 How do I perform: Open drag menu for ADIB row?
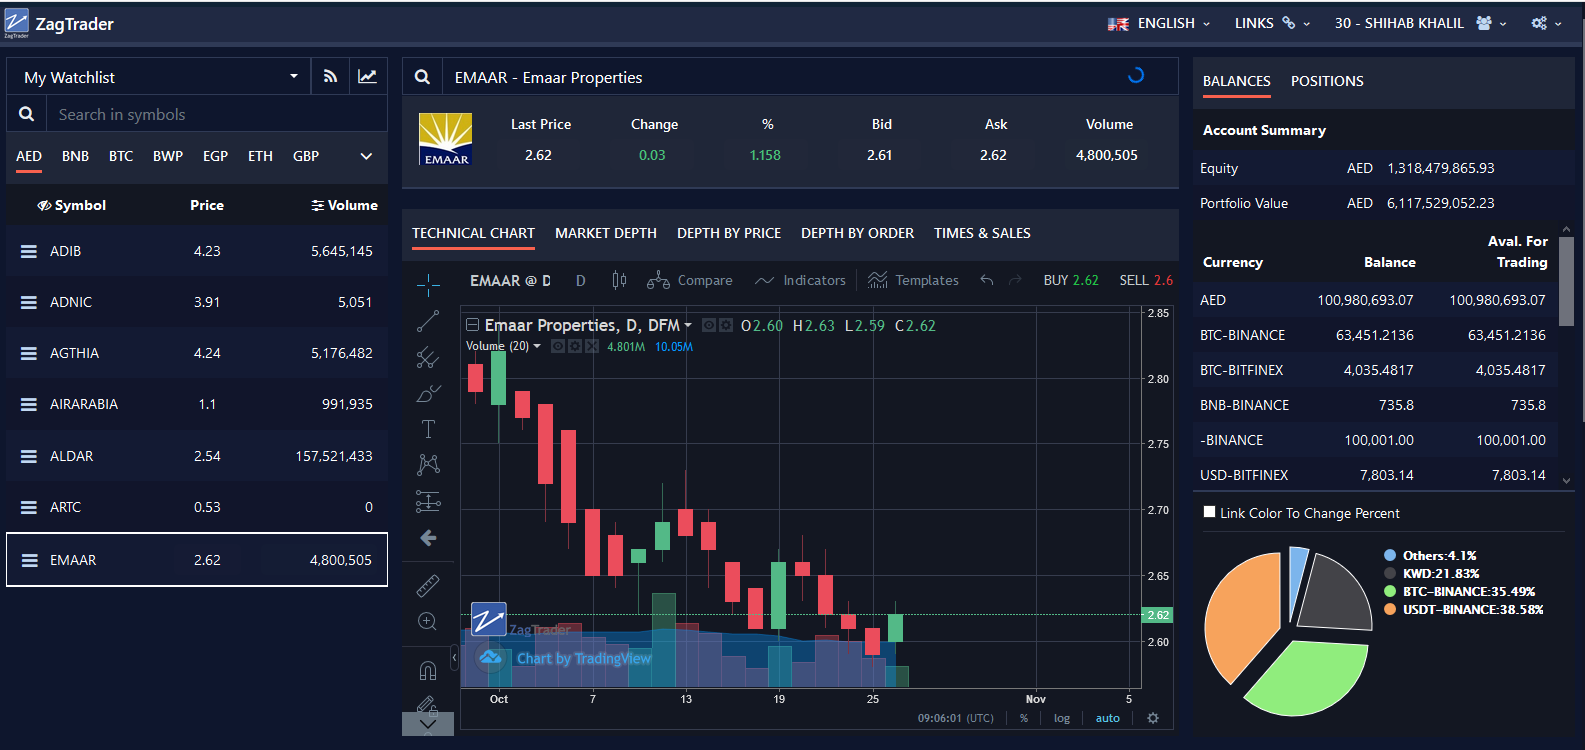click(x=29, y=251)
